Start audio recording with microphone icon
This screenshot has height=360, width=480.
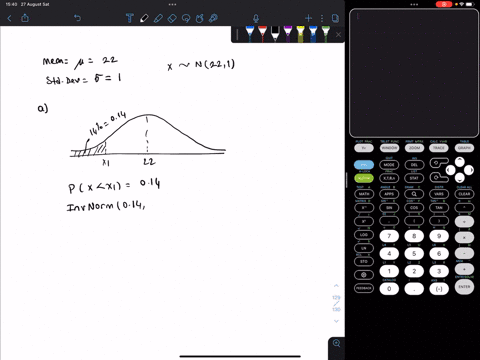pos(256,18)
